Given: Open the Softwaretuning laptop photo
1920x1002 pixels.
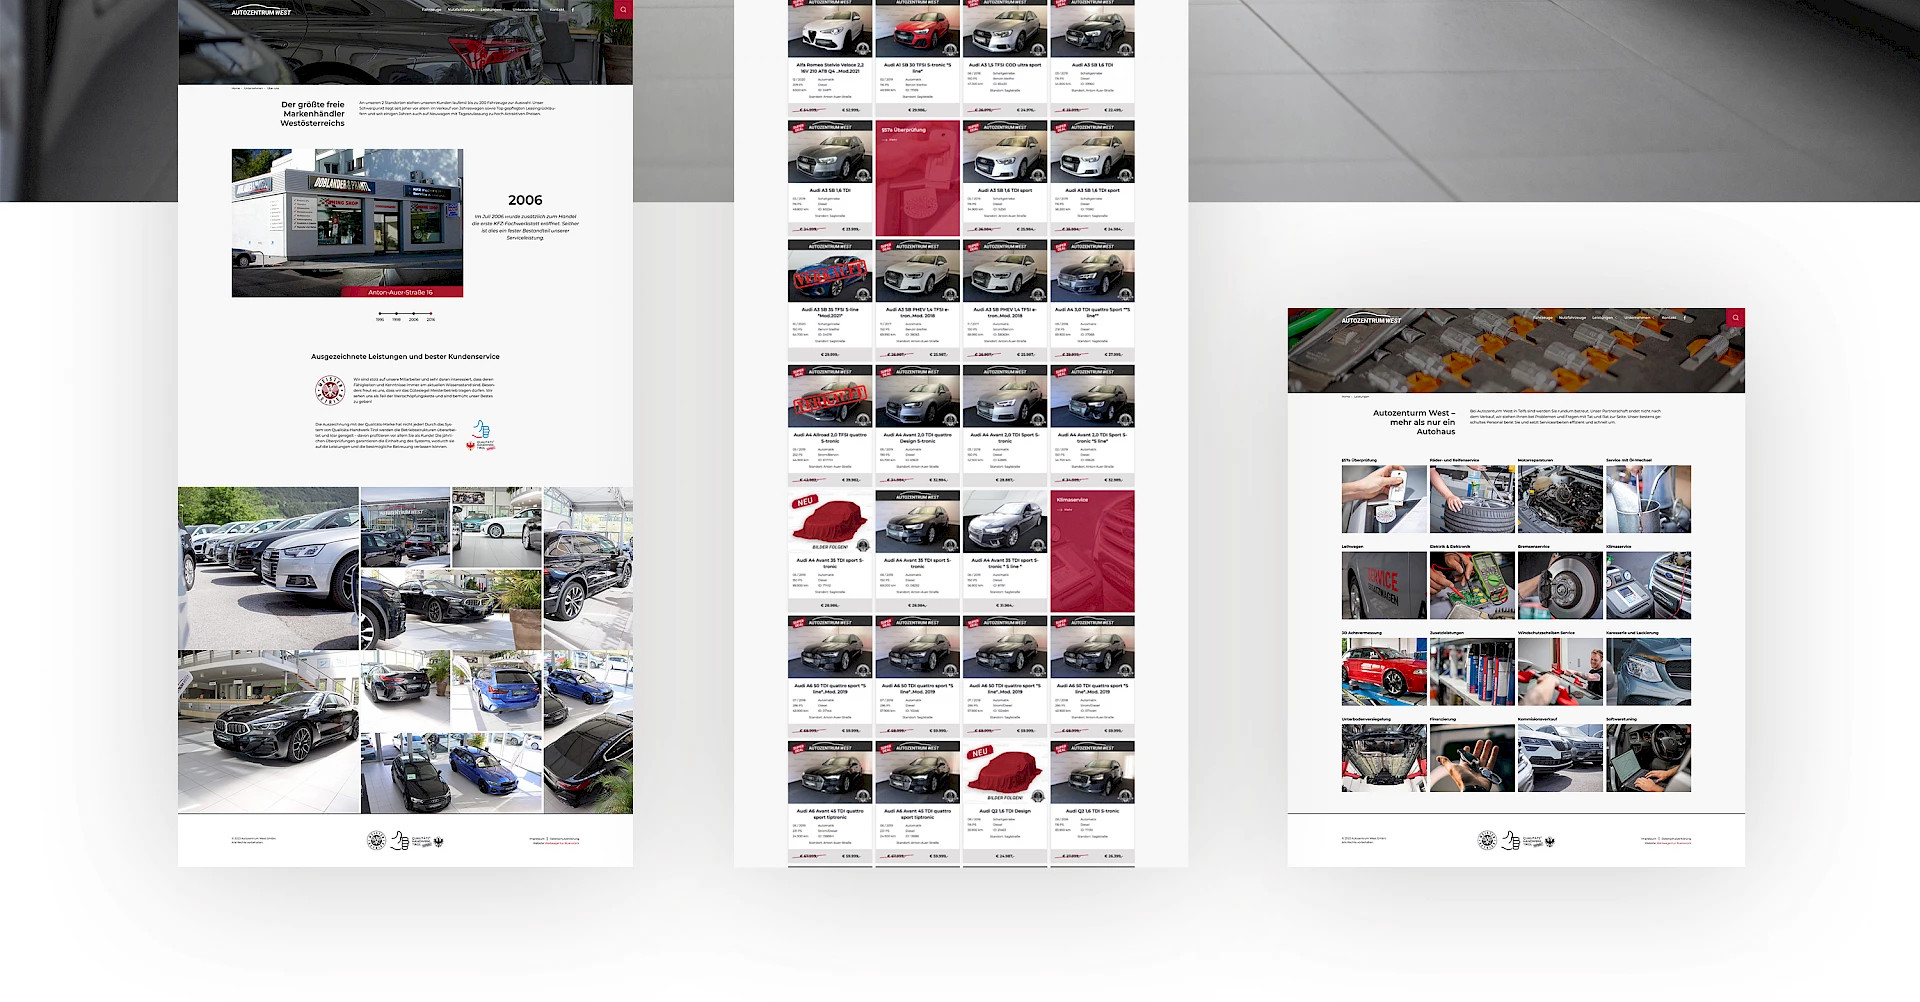Looking at the screenshot, I should click(x=1648, y=758).
